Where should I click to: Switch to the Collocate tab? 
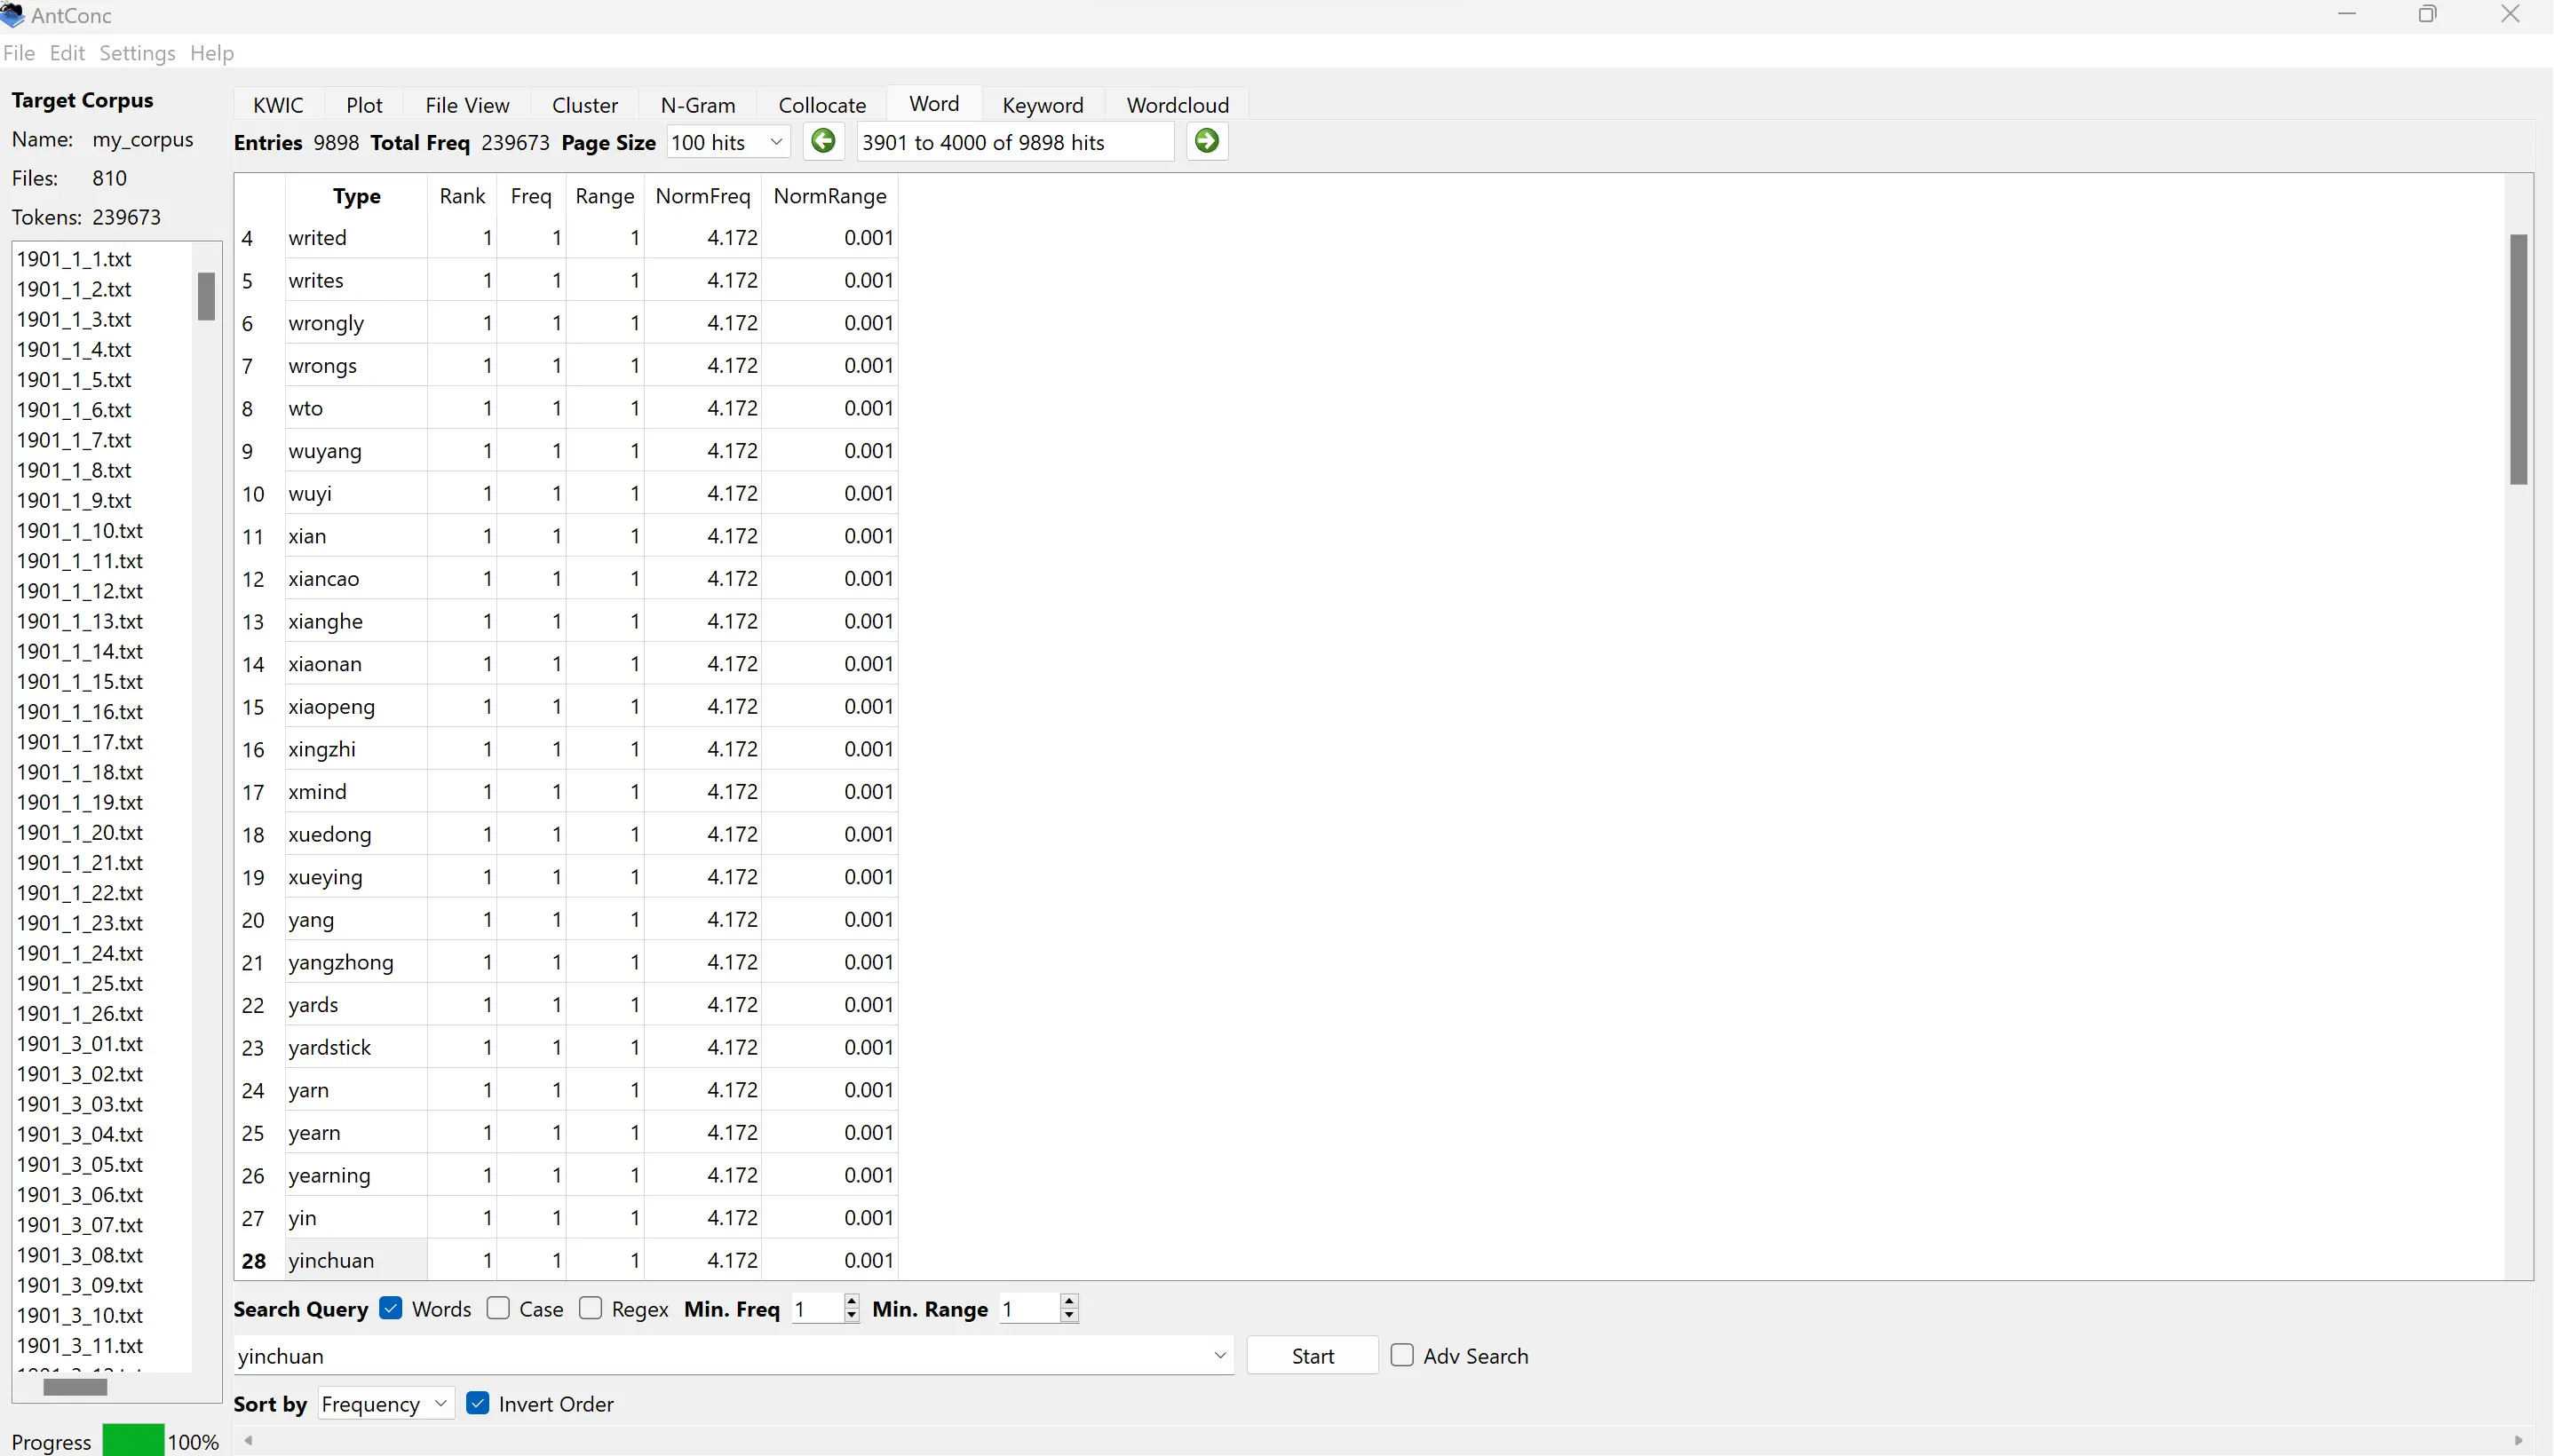coord(822,105)
